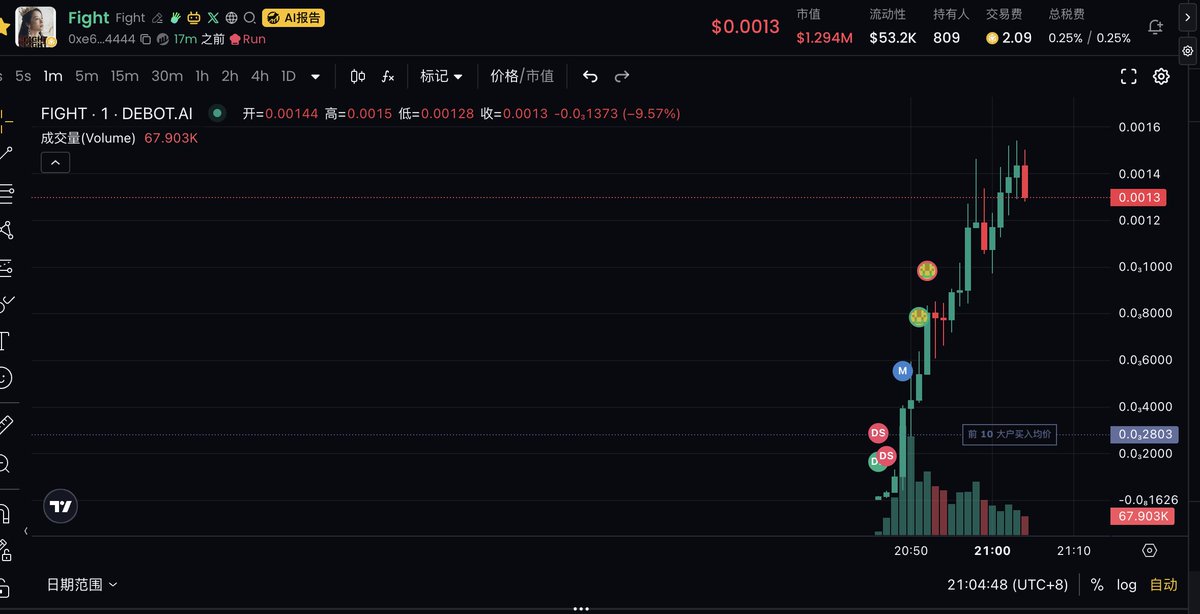Copy the contract address 0xe6...4444
This screenshot has width=1200, height=614.
(x=146, y=39)
